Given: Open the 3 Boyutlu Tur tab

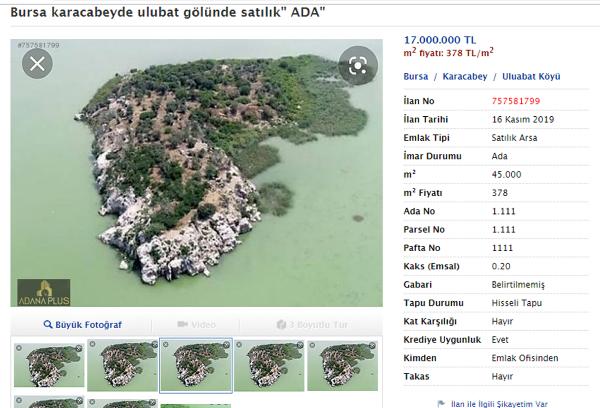Looking at the screenshot, I should click(311, 325).
